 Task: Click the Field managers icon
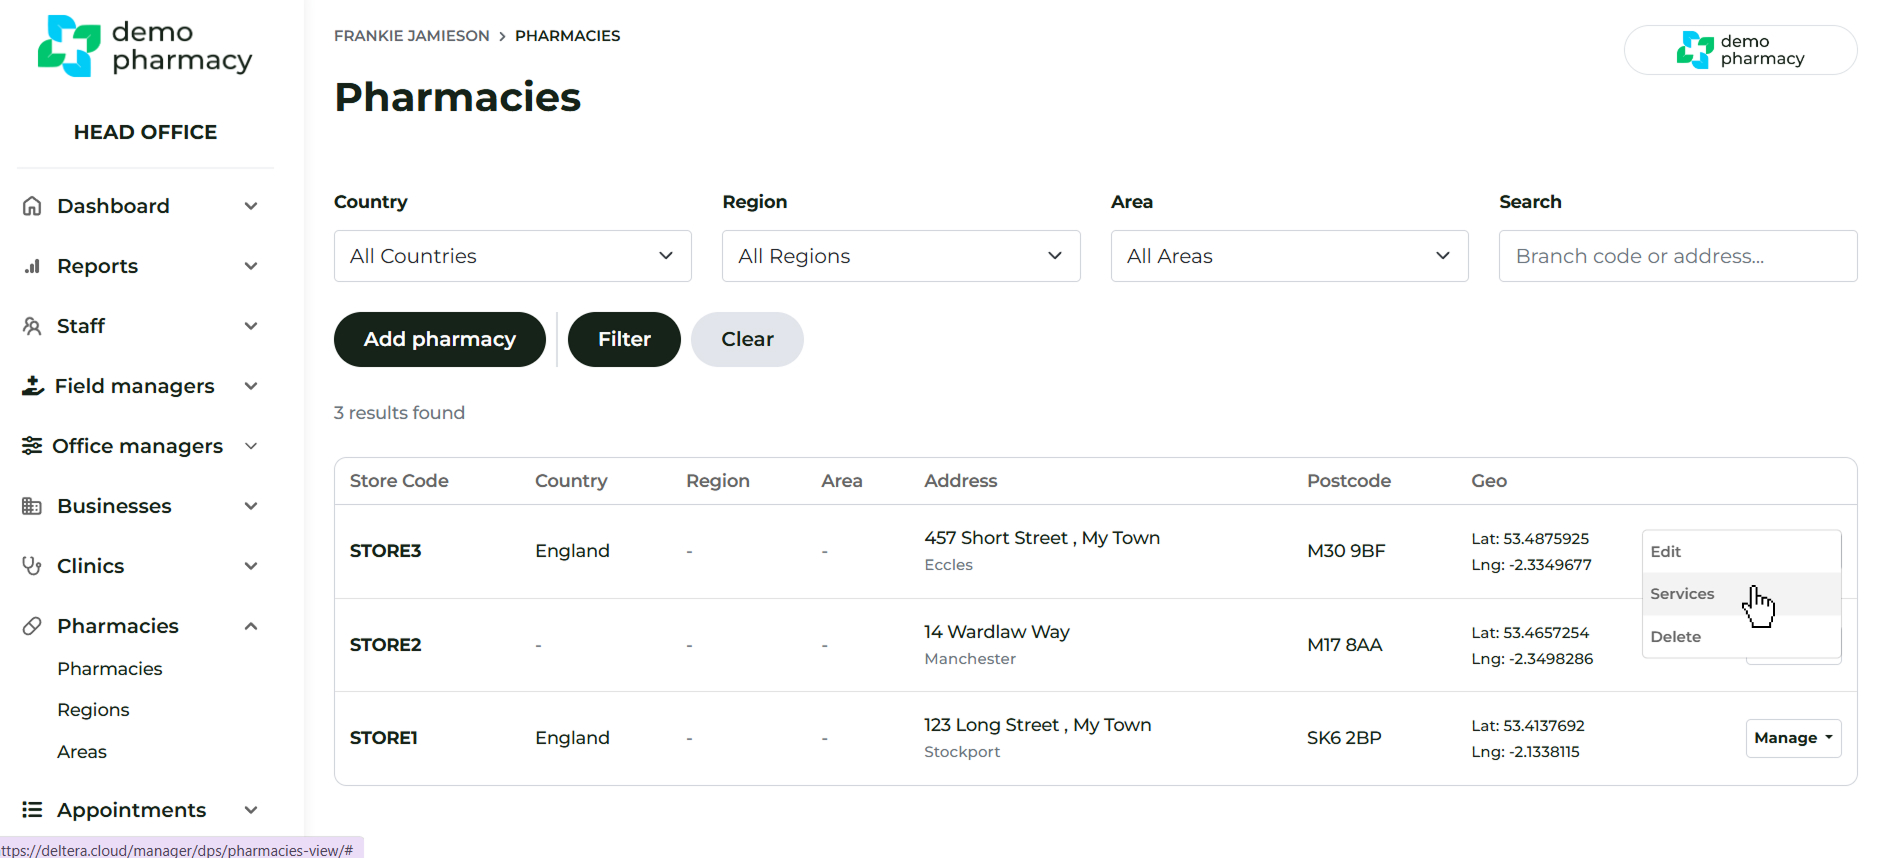click(x=32, y=386)
